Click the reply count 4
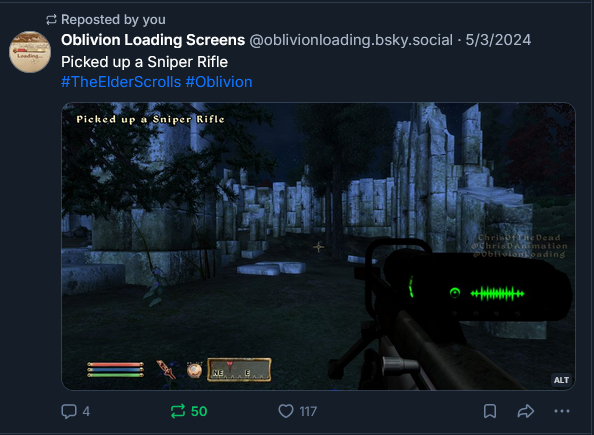594x435 pixels. (x=86, y=411)
